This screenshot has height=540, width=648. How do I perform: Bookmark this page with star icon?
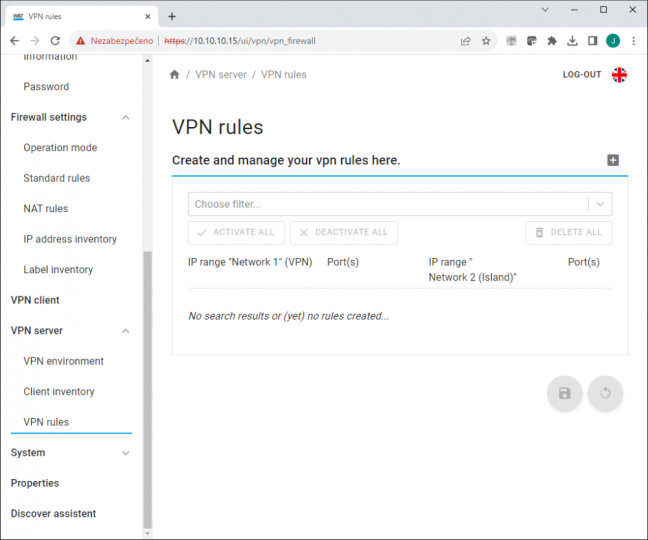click(486, 40)
